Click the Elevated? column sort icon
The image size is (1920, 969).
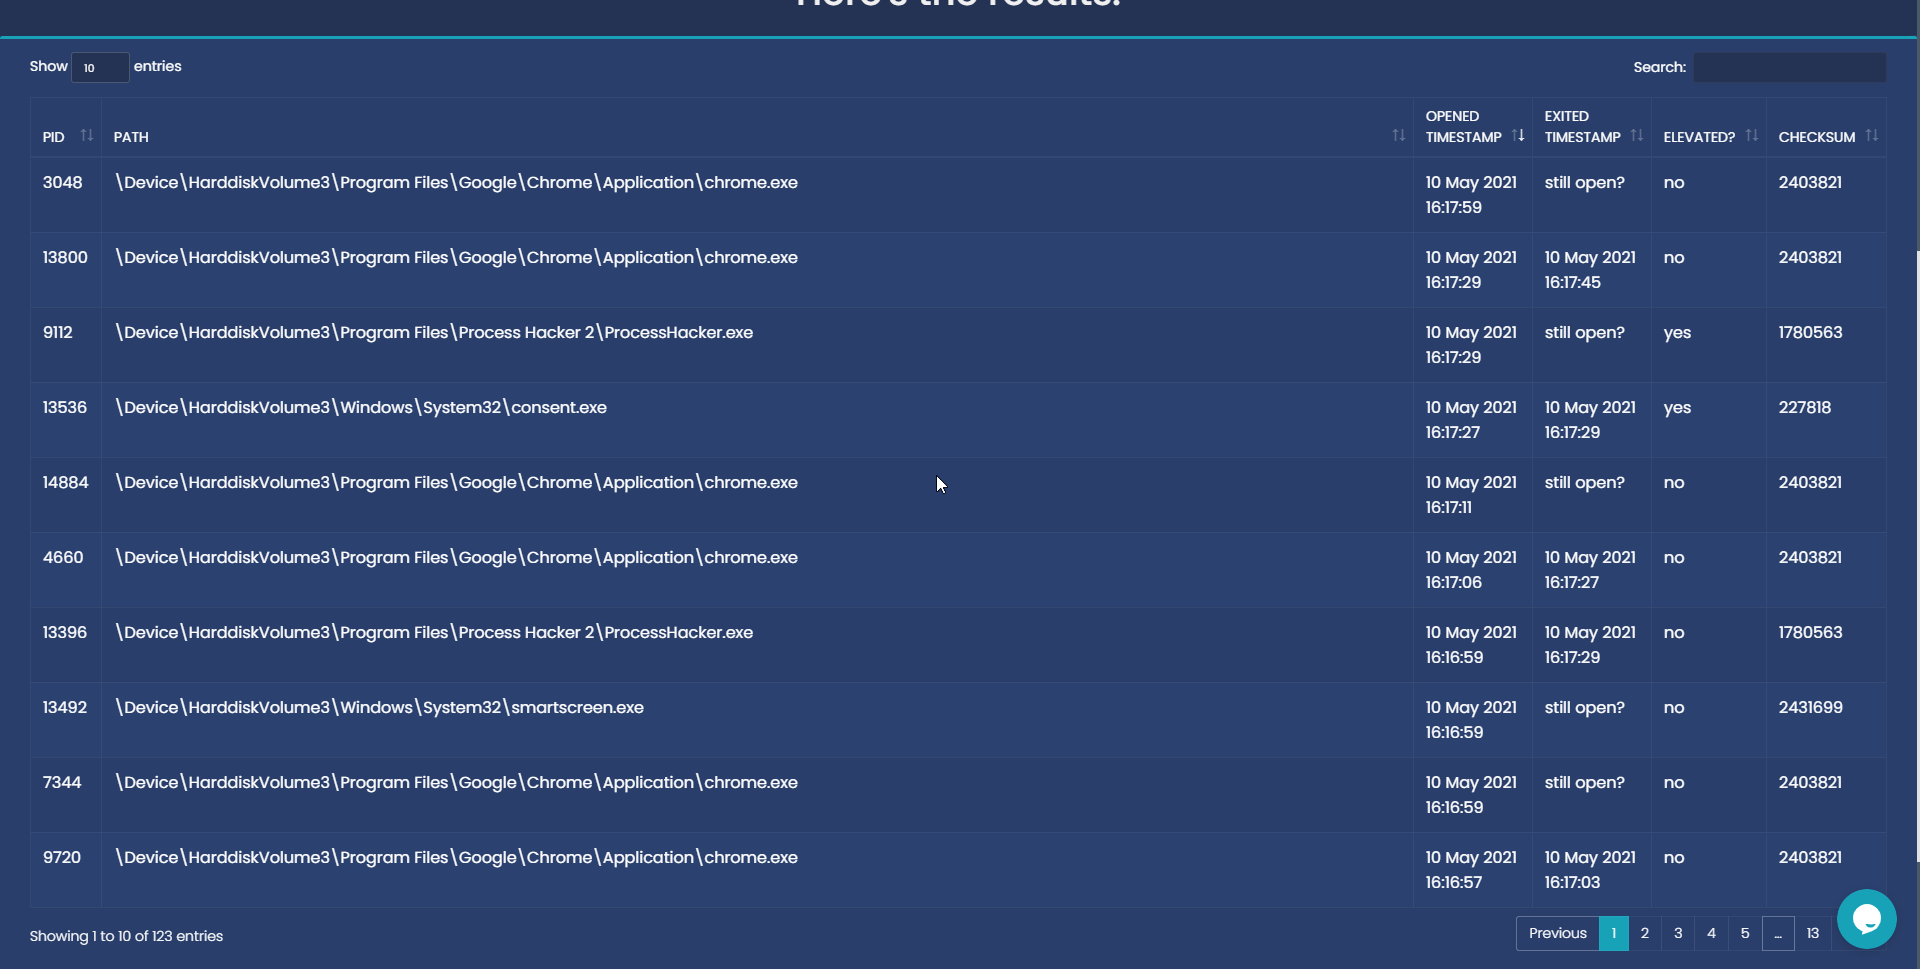click(1752, 136)
